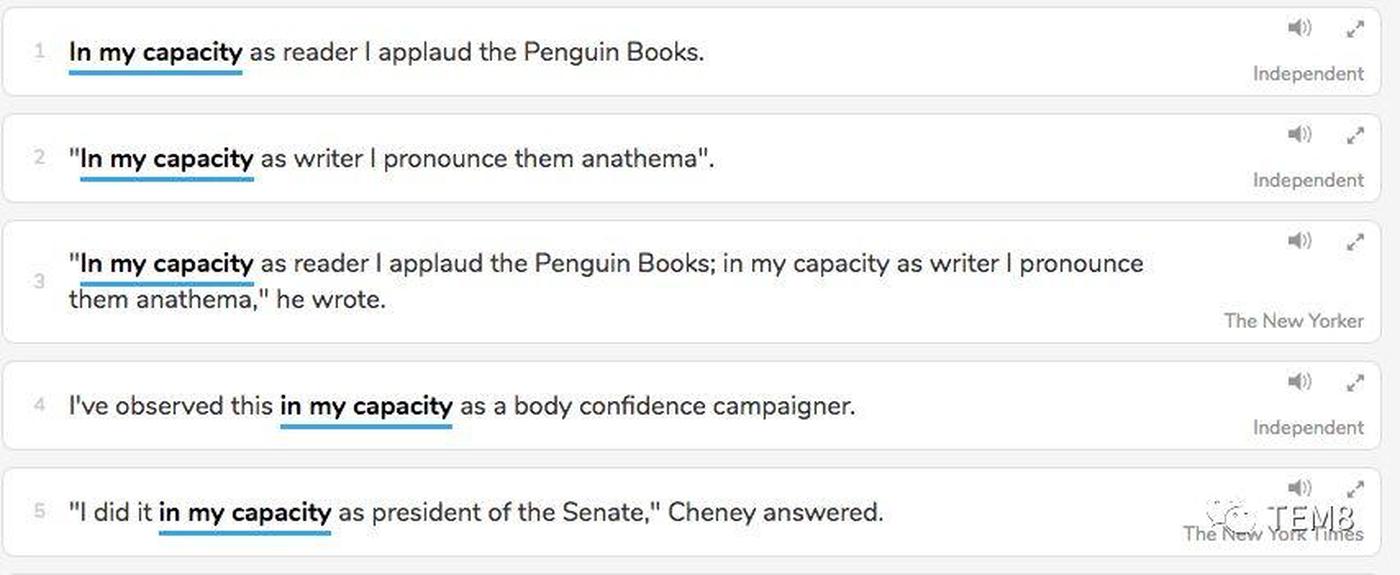Open The New Yorker source link
This screenshot has height=575, width=1400.
coord(1294,321)
